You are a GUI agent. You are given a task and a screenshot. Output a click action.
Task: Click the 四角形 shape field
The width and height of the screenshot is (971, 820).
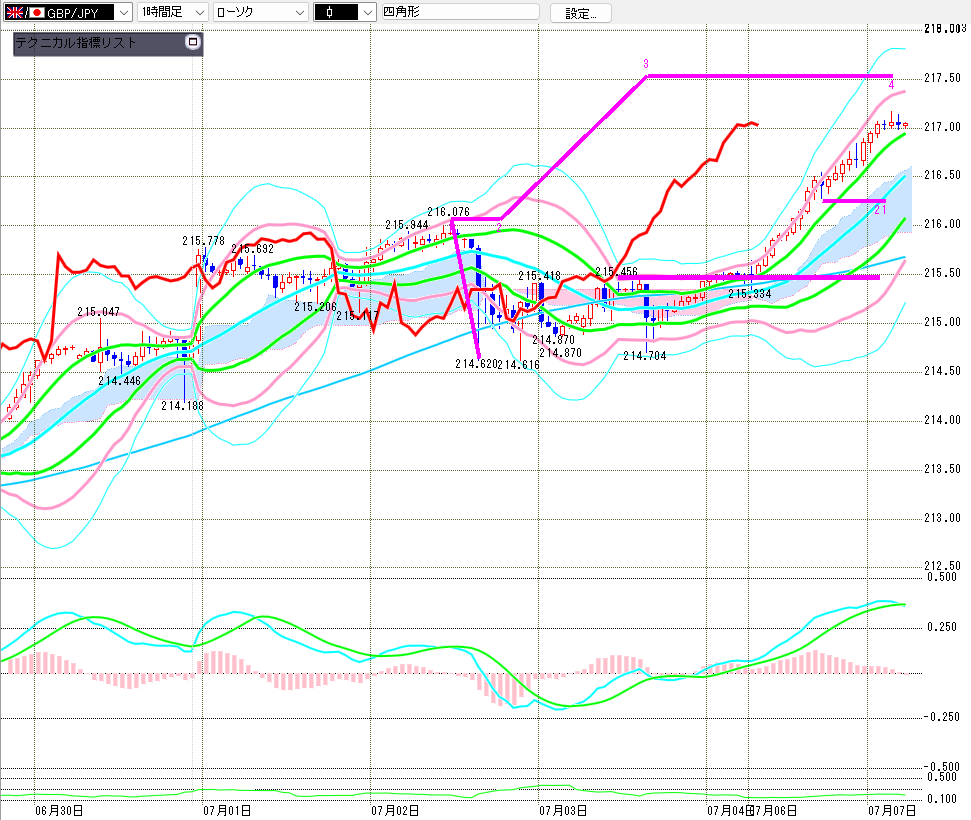point(461,12)
